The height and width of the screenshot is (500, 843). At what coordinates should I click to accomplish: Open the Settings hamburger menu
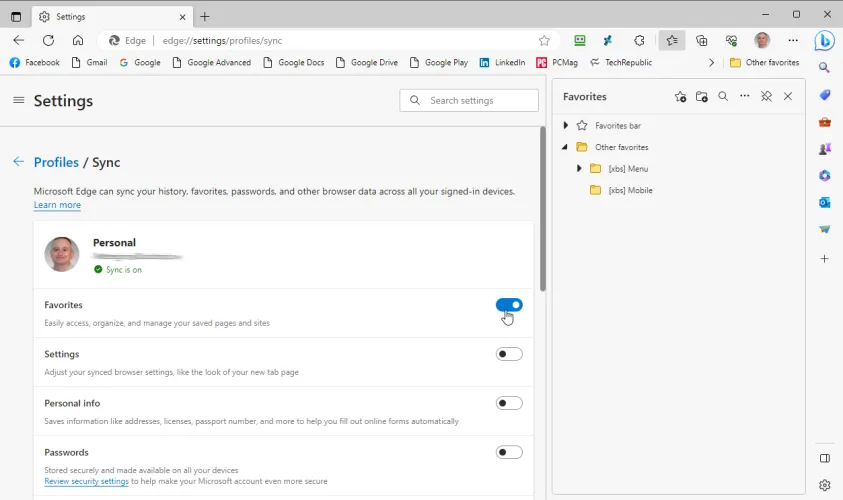(18, 101)
